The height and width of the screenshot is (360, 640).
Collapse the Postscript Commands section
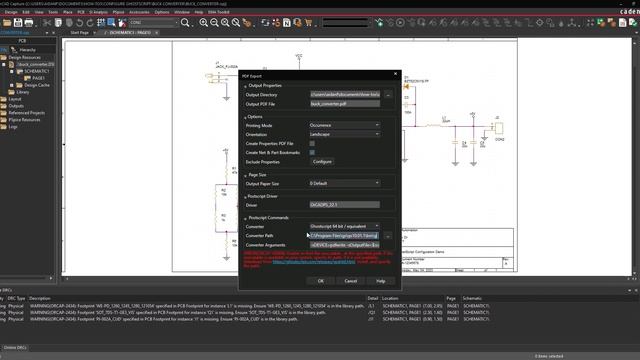pyautogui.click(x=245, y=218)
